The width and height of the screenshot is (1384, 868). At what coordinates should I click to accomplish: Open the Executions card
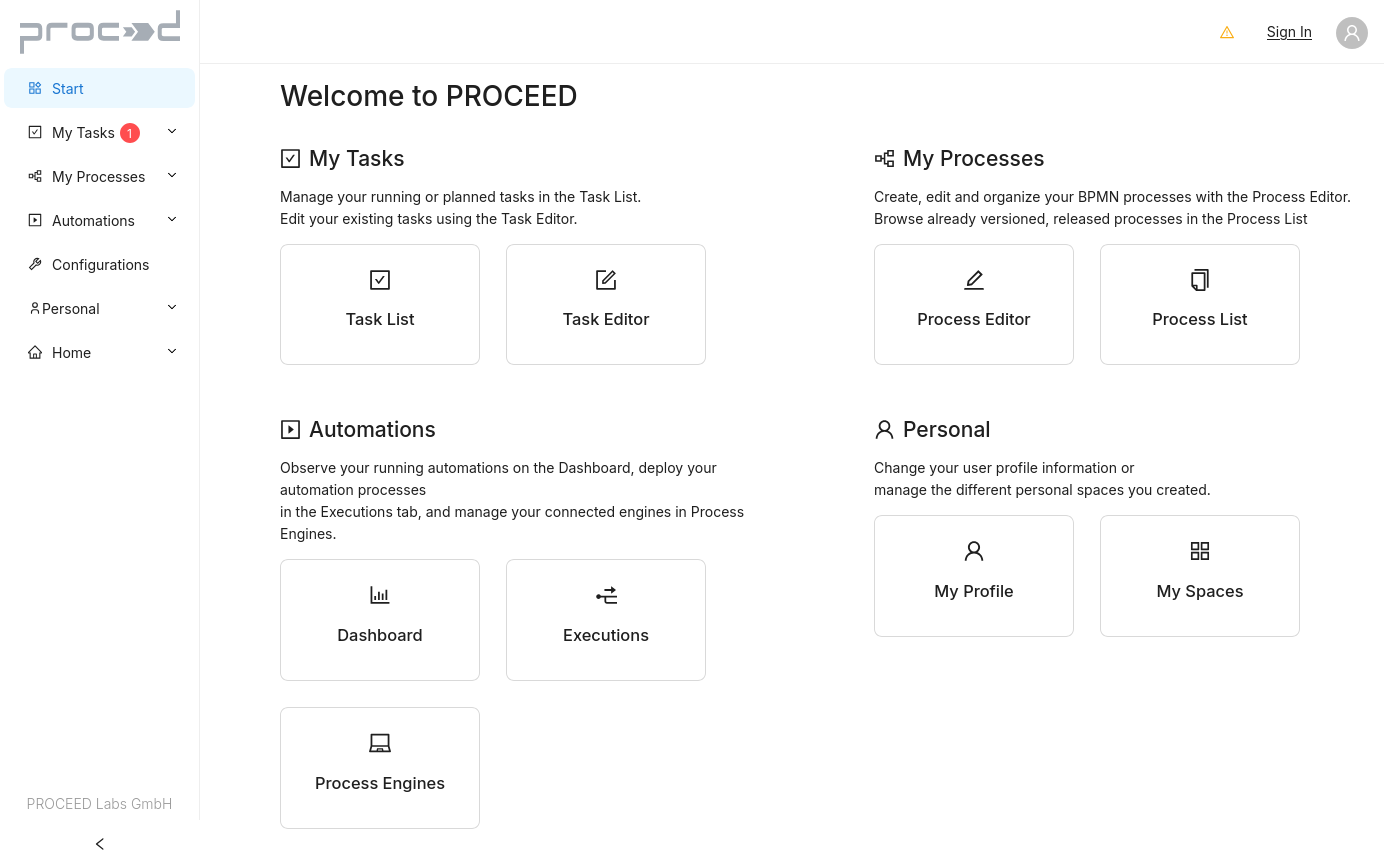606,619
